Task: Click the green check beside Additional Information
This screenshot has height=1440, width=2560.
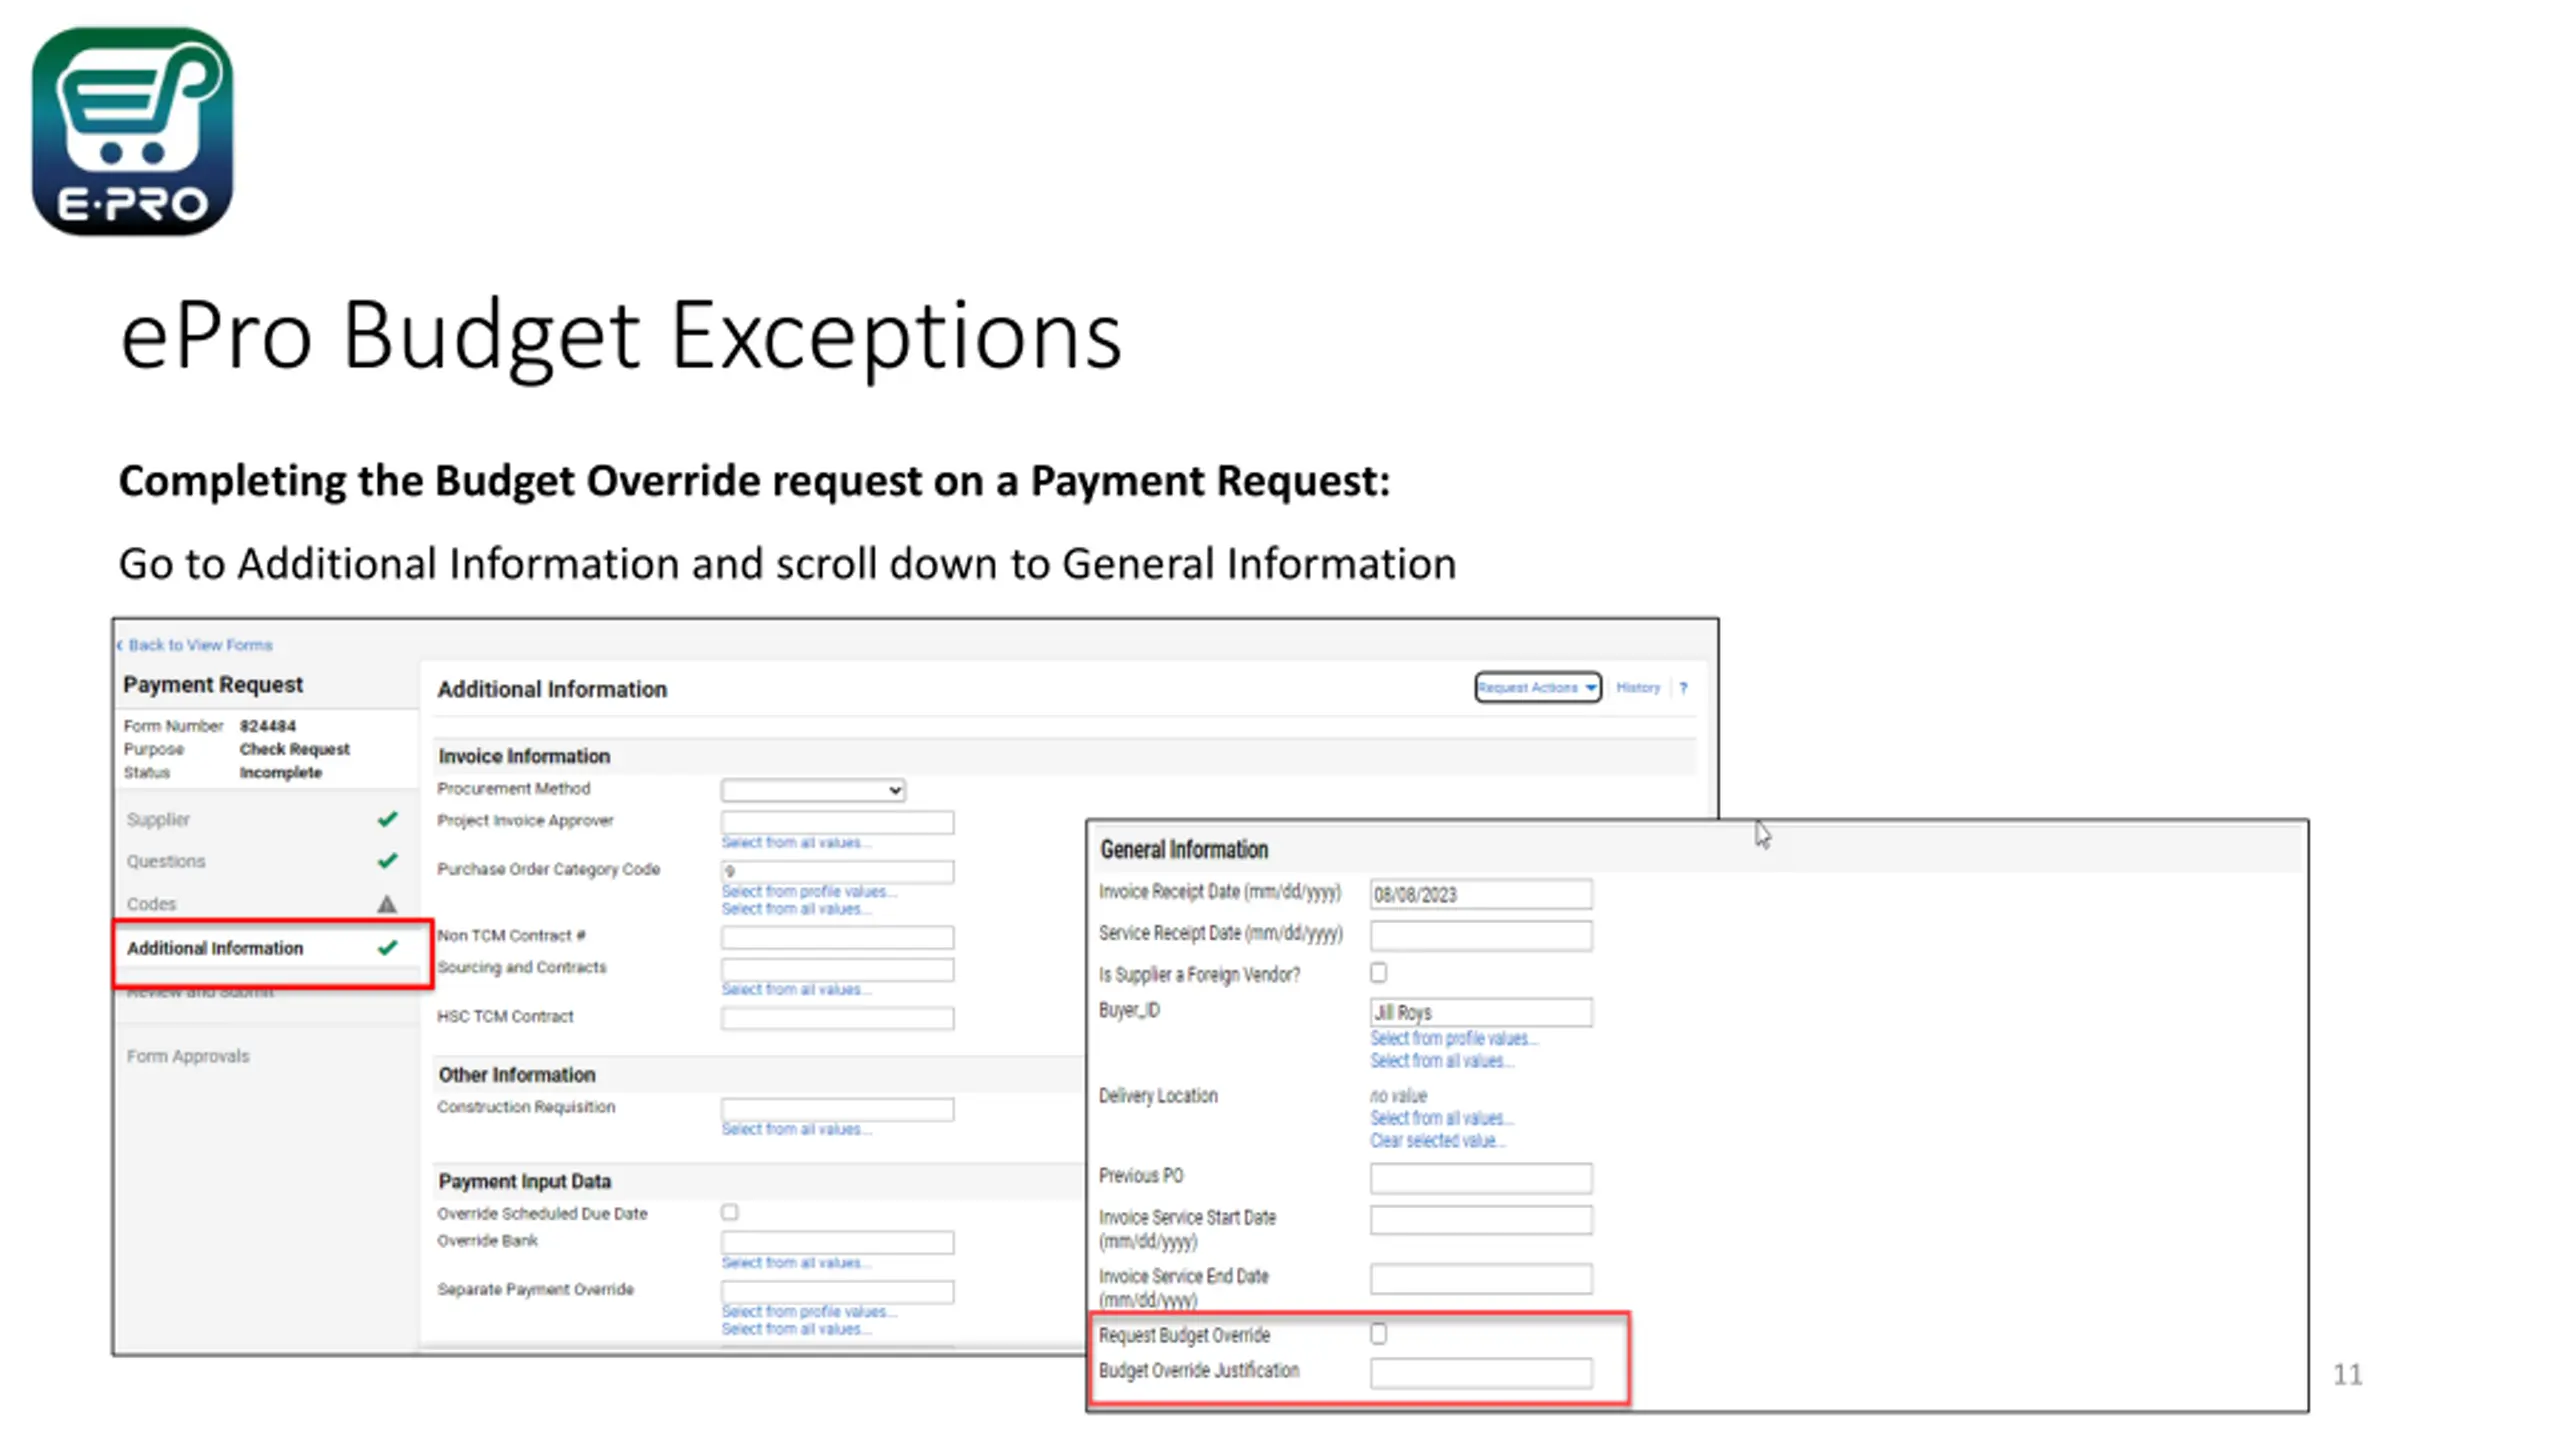Action: (387, 948)
